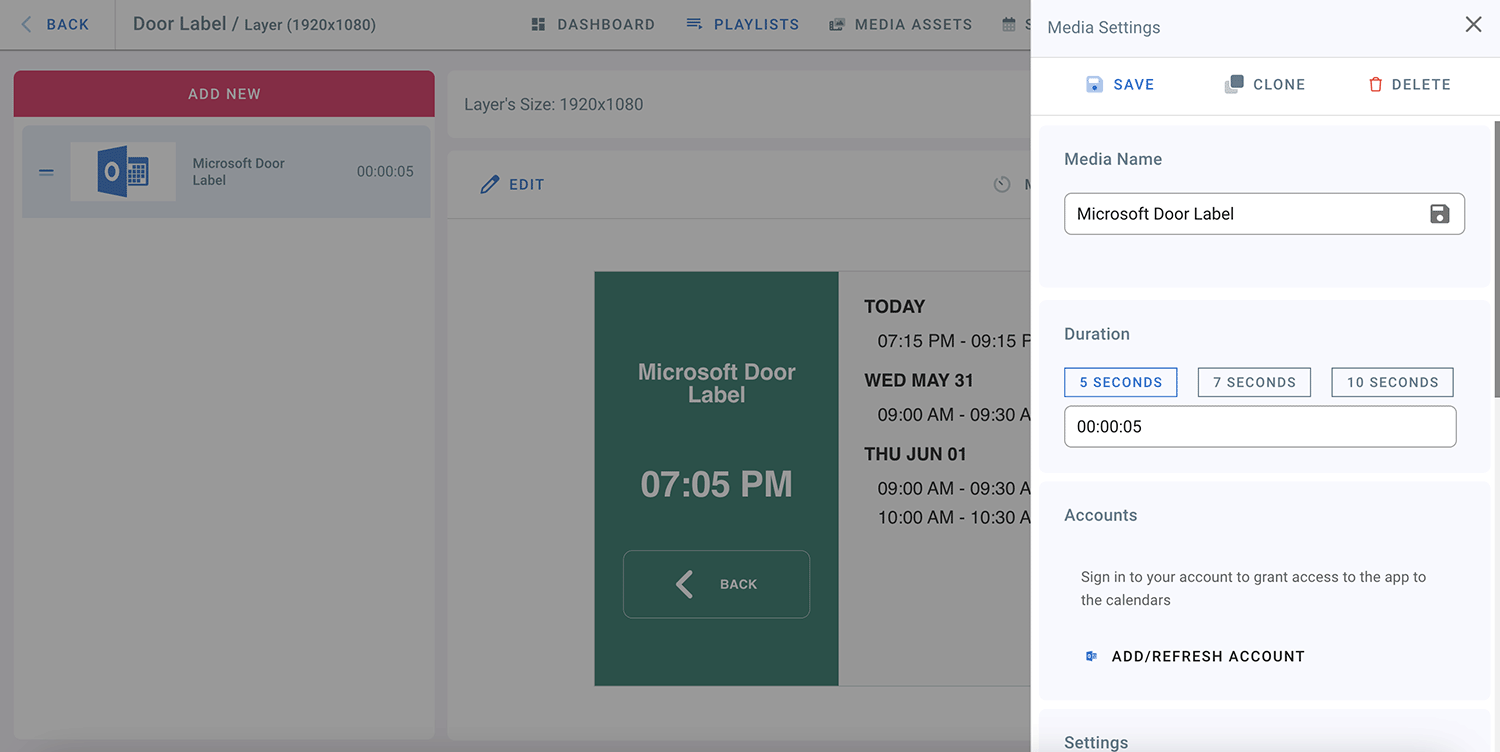Click the pencil Edit icon
Screen dimensions: 1500x752
(489, 184)
